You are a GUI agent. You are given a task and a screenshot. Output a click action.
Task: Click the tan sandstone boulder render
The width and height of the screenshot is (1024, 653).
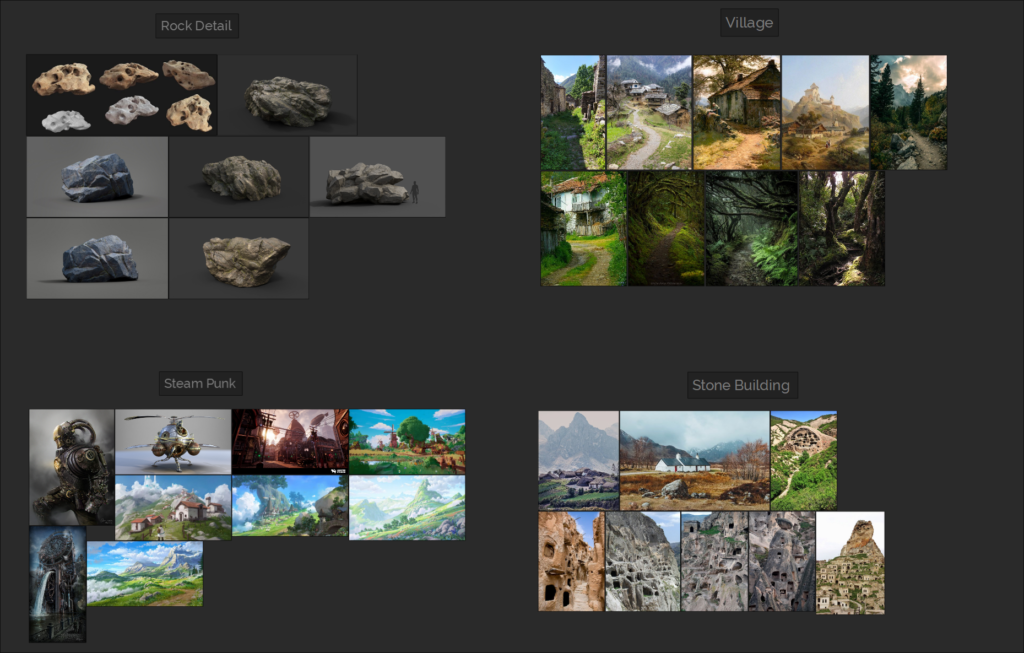(238, 259)
